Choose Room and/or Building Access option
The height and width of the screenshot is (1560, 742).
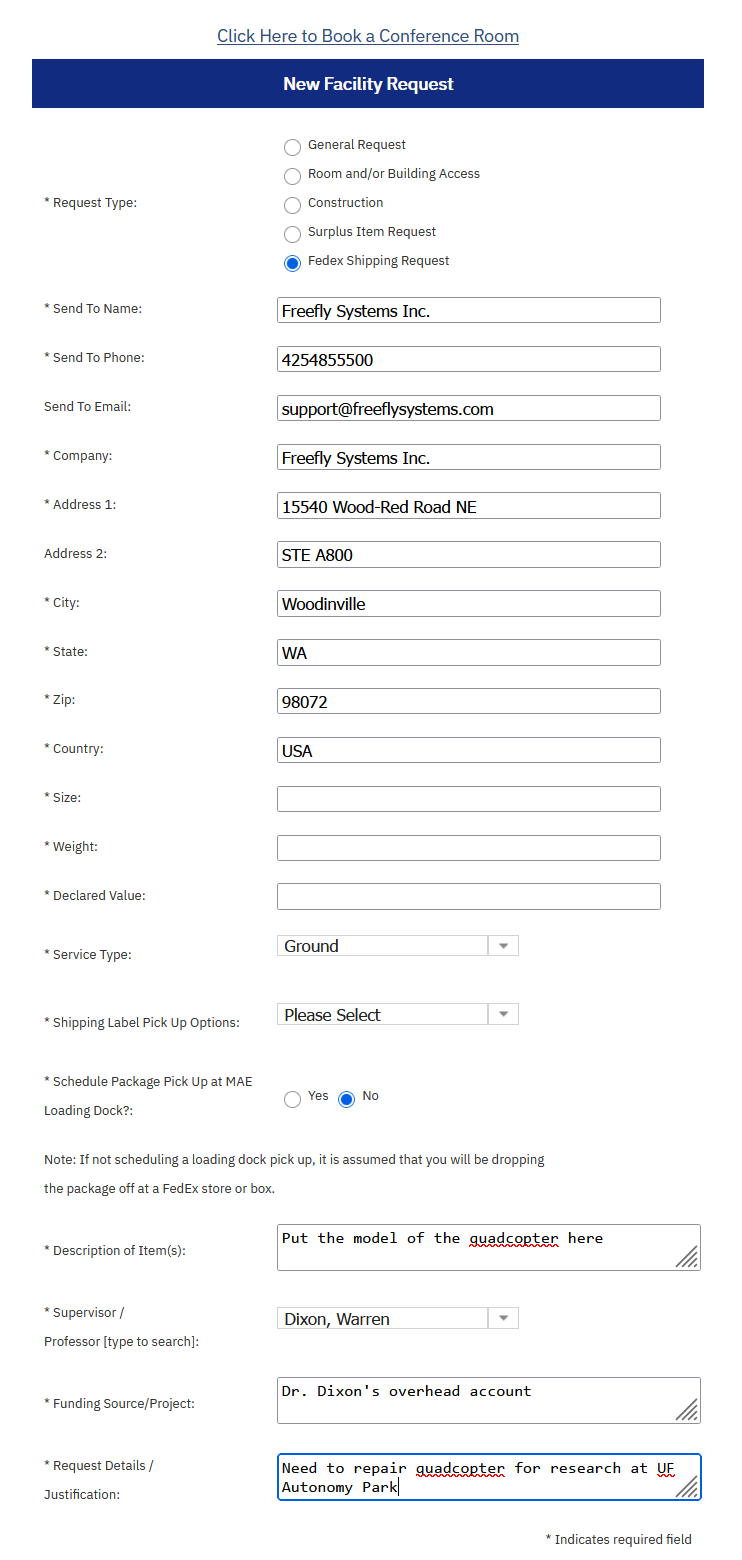coord(292,176)
